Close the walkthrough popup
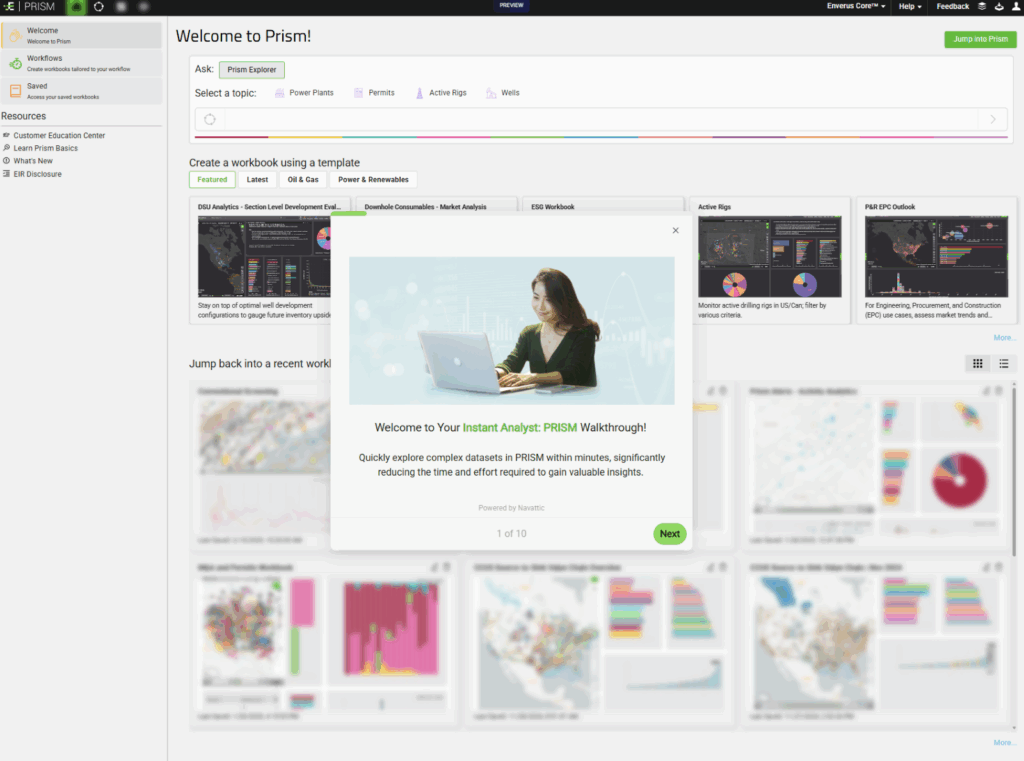 [675, 230]
